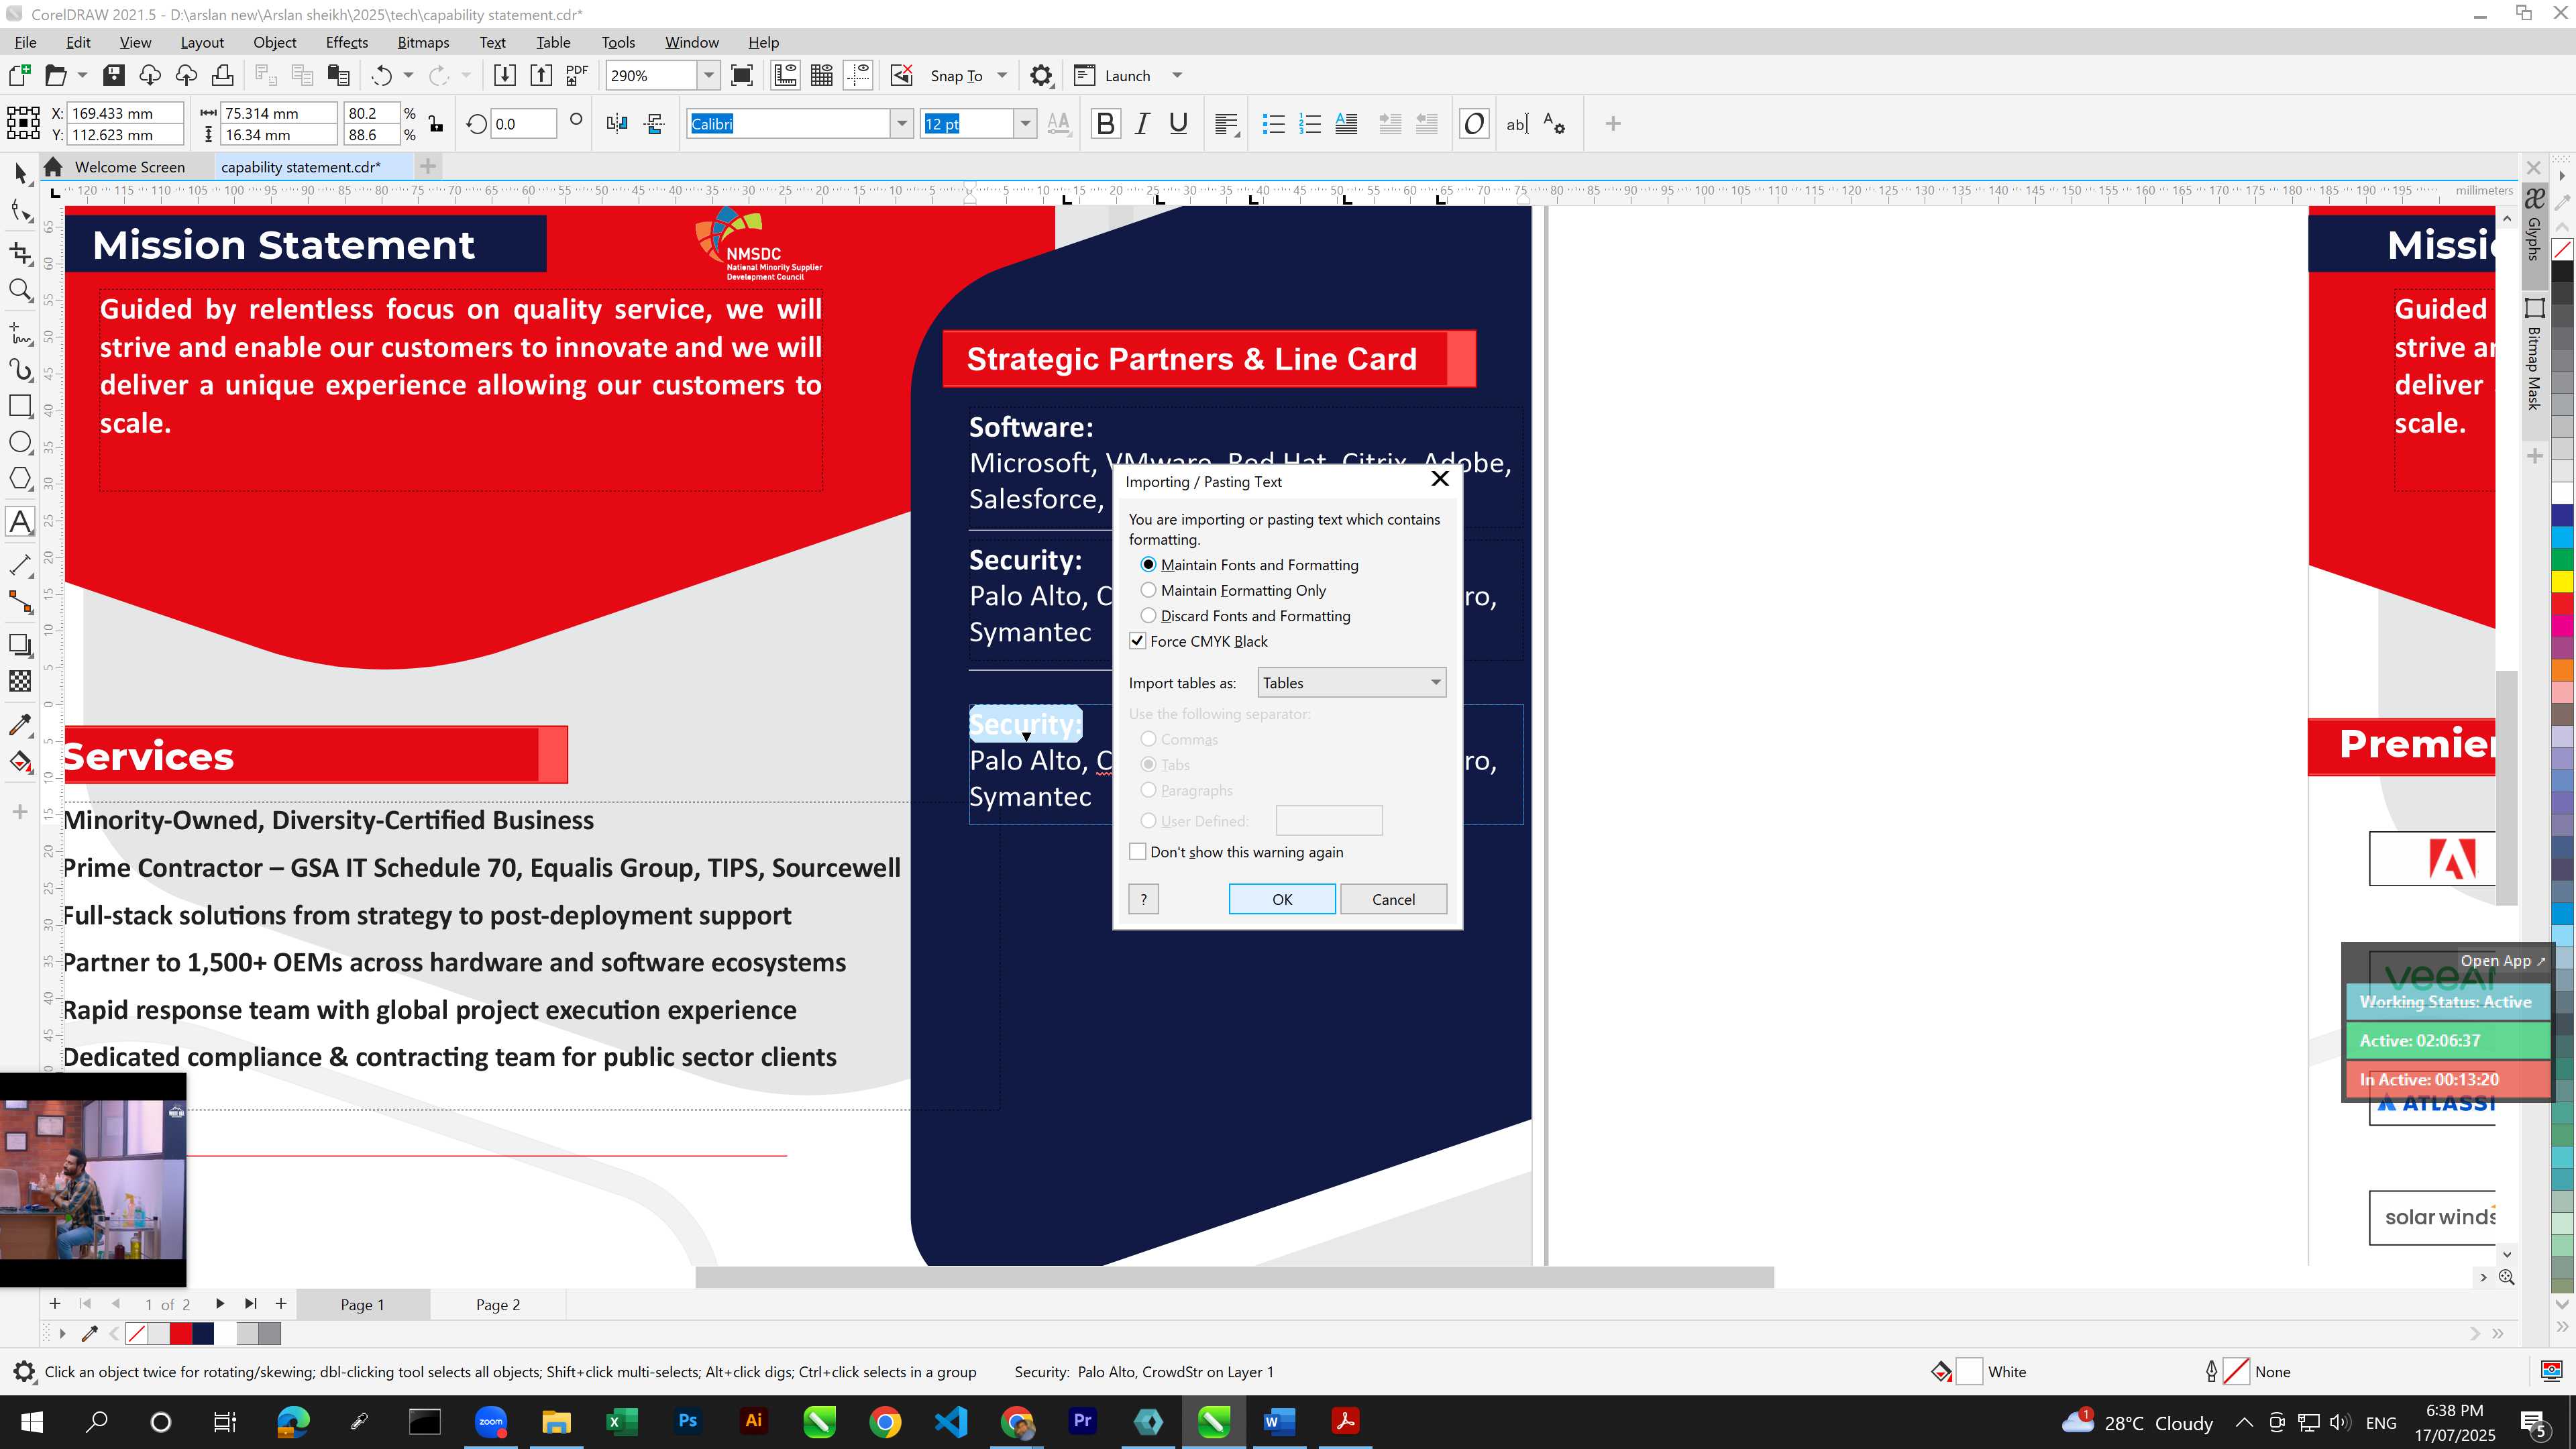The image size is (2576, 1449).
Task: Open the File menu
Action: (26, 42)
